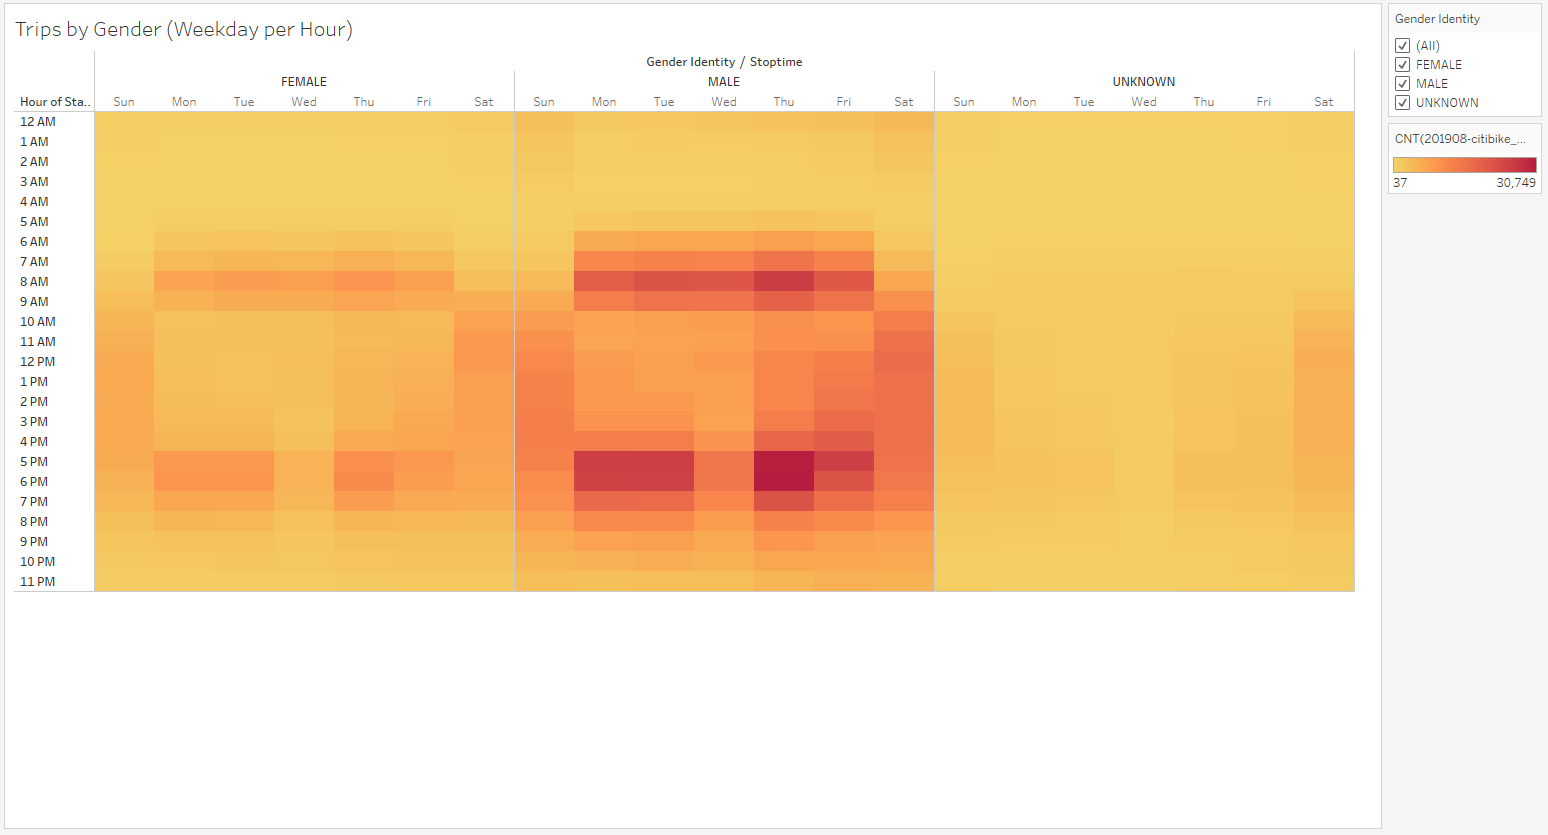Select the 12 AM row label
The height and width of the screenshot is (835, 1548).
click(x=38, y=122)
